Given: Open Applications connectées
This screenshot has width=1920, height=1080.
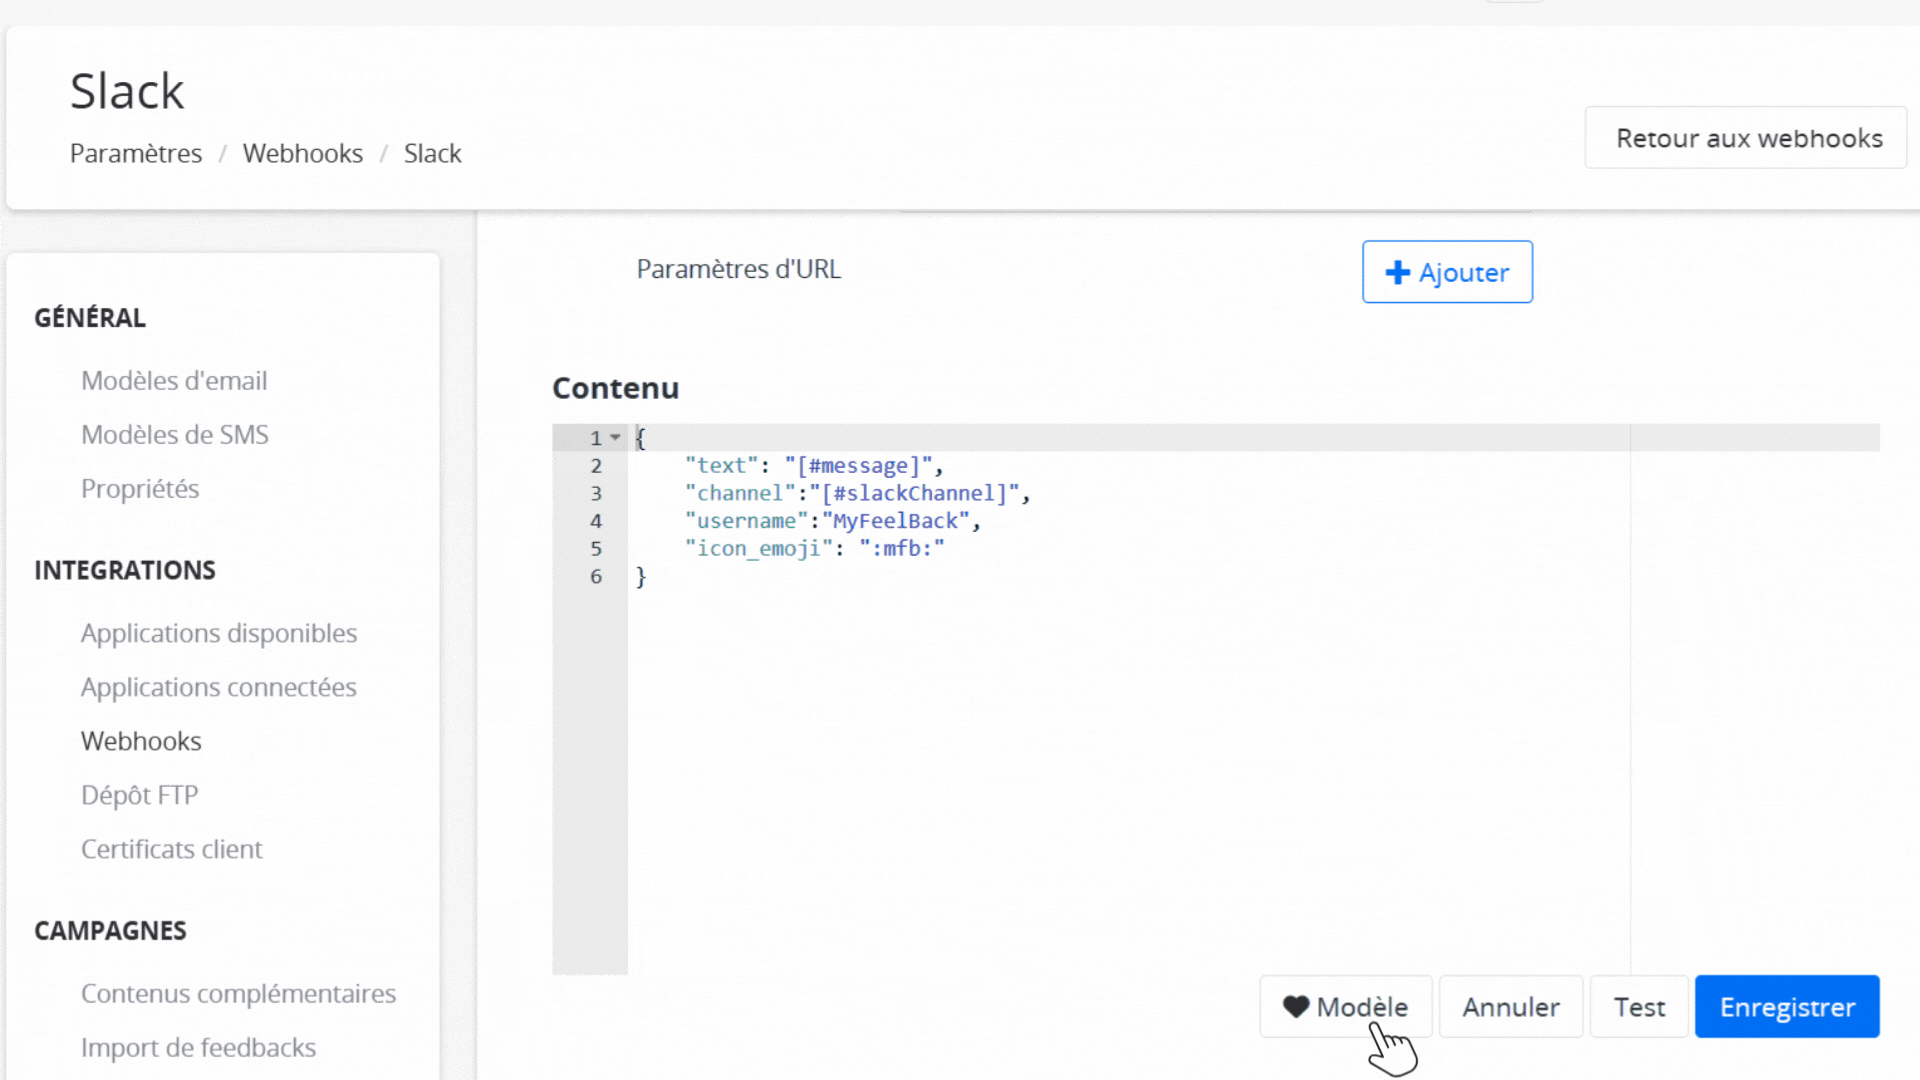Looking at the screenshot, I should pyautogui.click(x=218, y=687).
